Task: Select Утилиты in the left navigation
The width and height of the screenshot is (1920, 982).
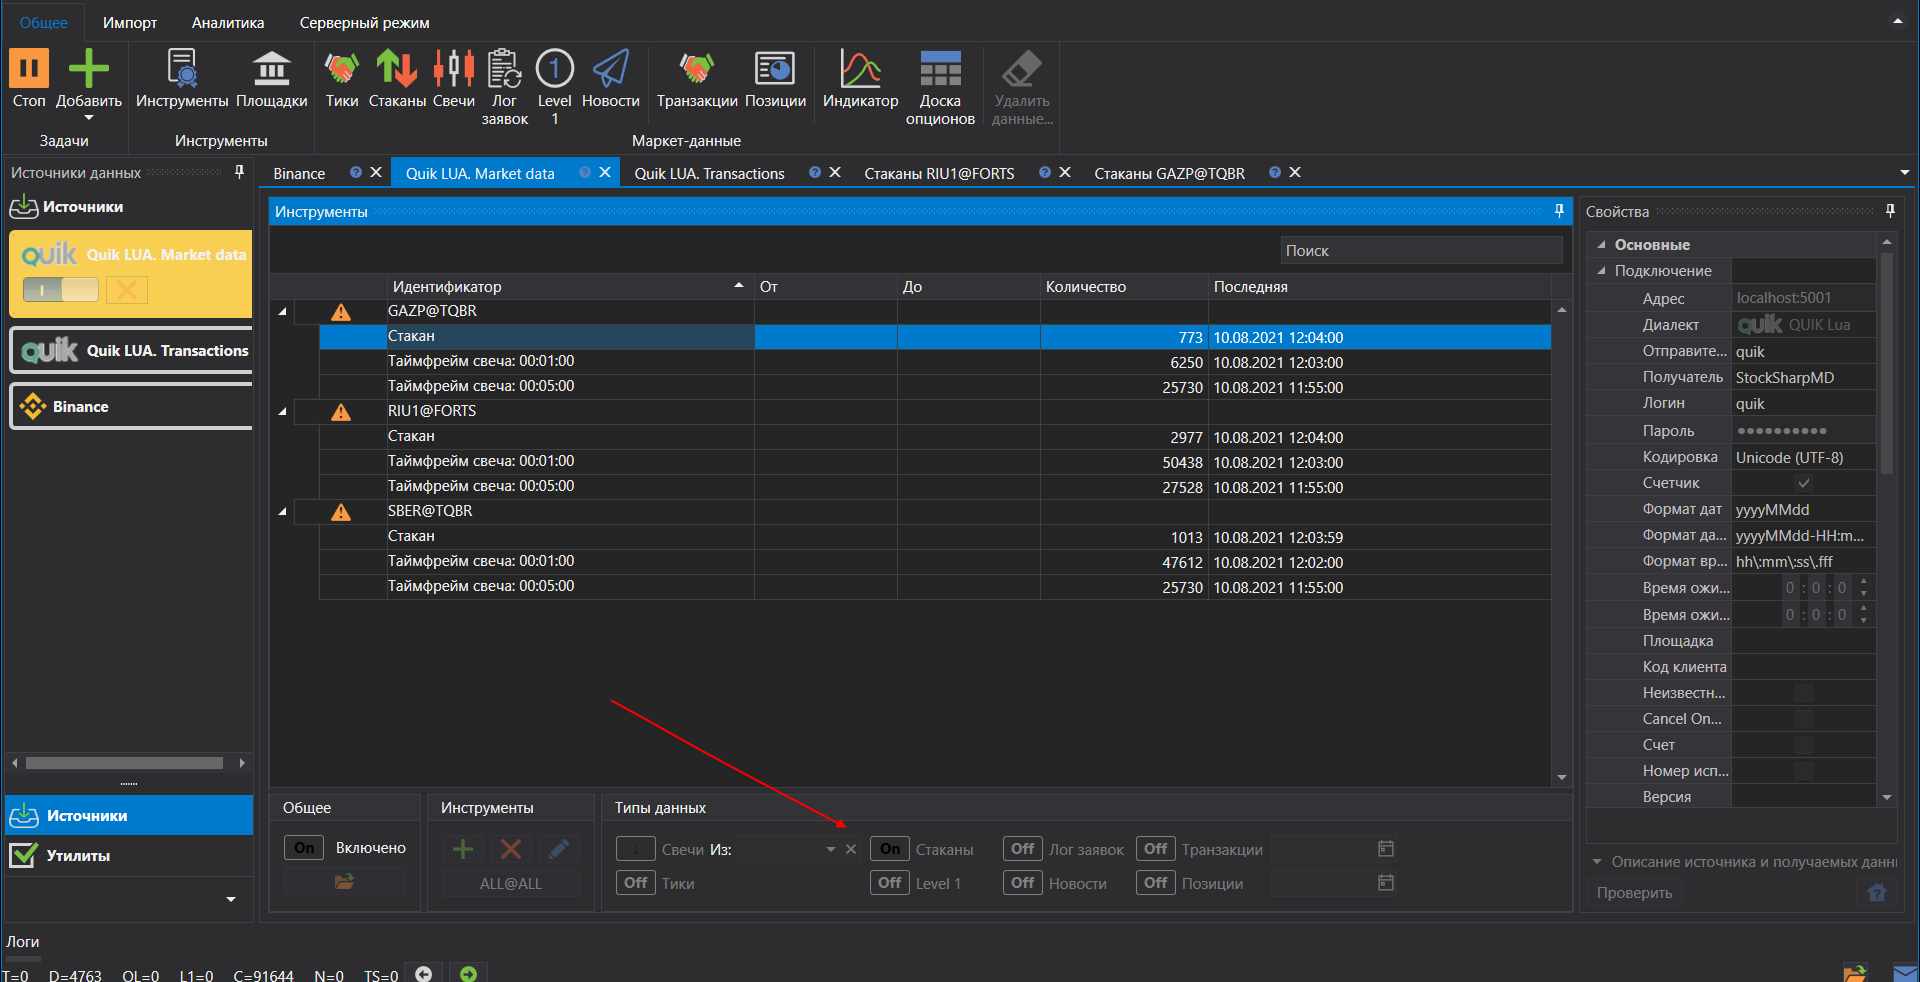Action: [129, 856]
